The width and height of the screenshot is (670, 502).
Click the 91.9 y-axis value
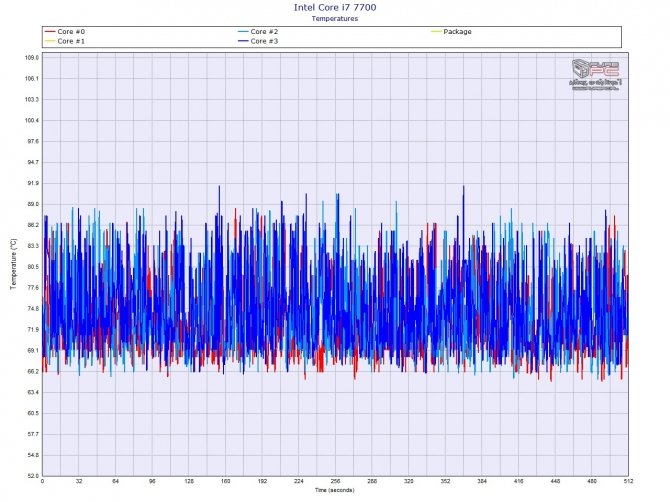coord(33,183)
